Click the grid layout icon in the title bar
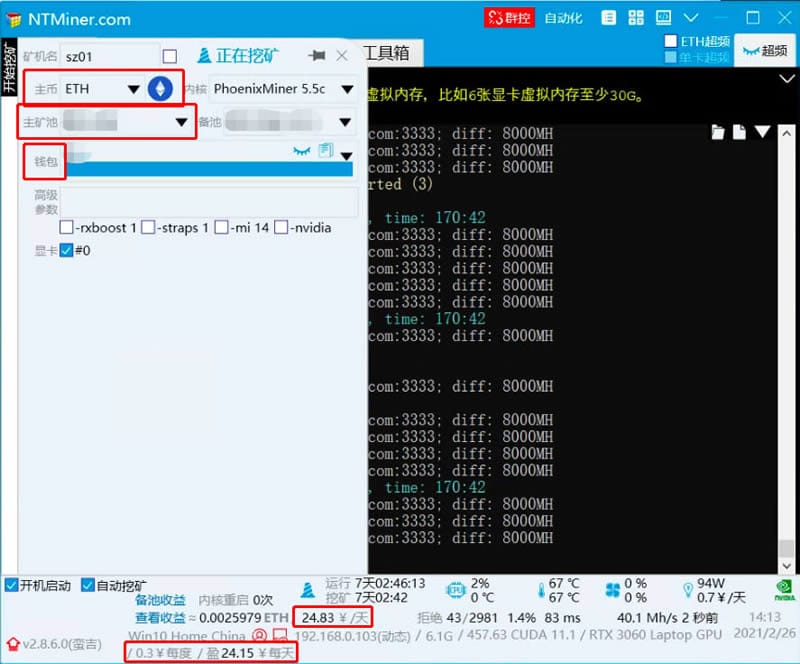 (636, 17)
